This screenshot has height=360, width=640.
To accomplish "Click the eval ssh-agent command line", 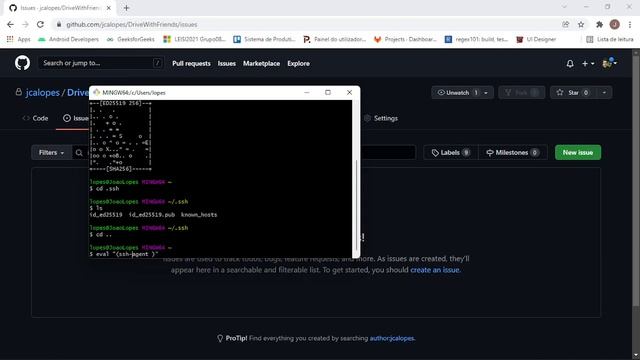I will pyautogui.click(x=124, y=254).
